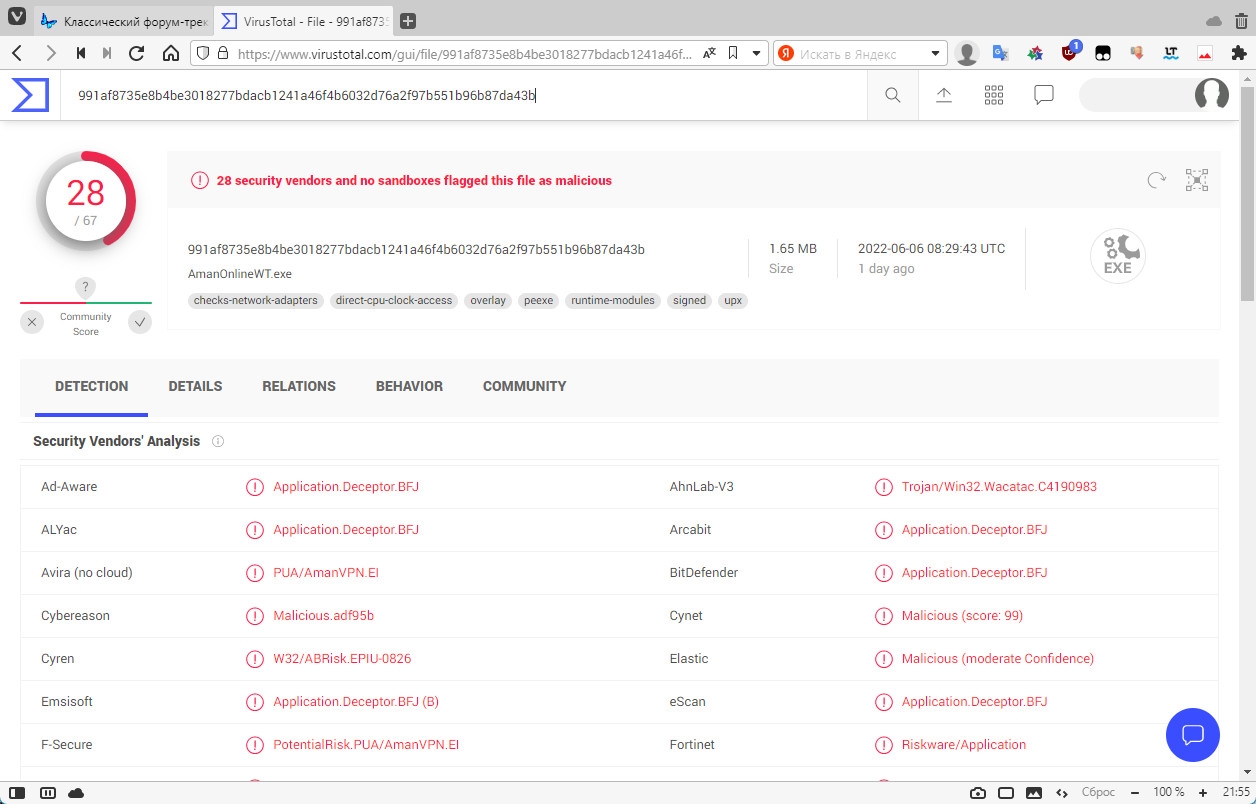Click the detection score 28/67 gauge
The height and width of the screenshot is (804, 1256).
coord(86,201)
